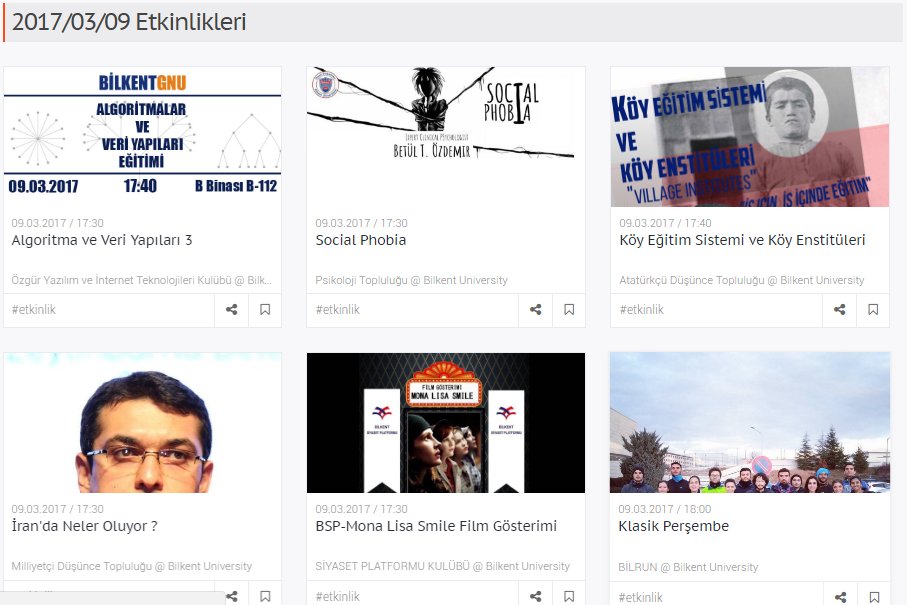Bookmark the Social Phobia event

click(x=569, y=310)
